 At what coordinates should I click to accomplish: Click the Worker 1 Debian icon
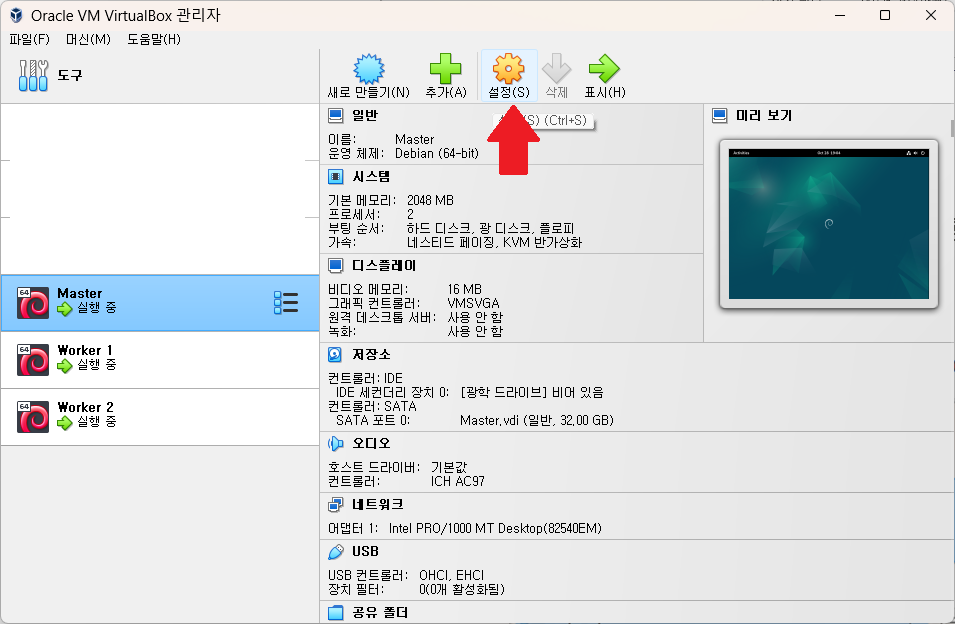pyautogui.click(x=33, y=360)
